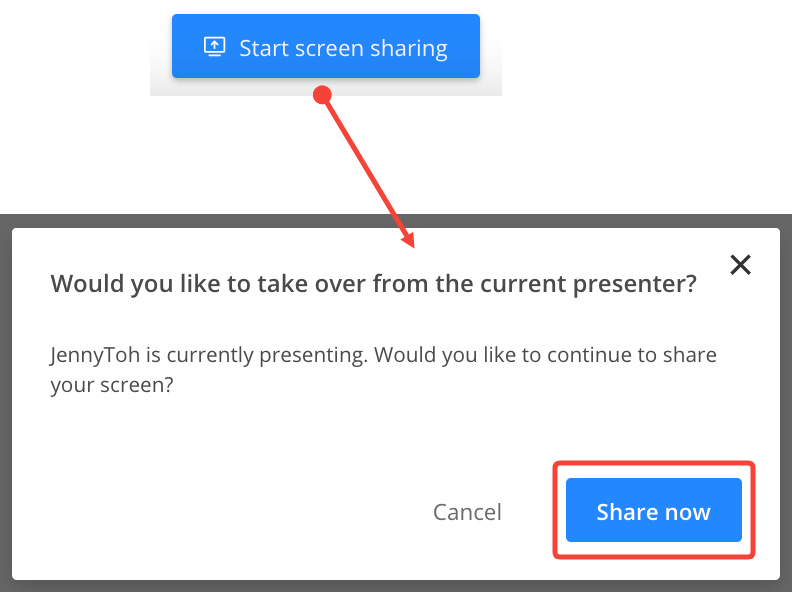This screenshot has width=792, height=592.
Task: Click the 'your screen?' text line
Action: click(112, 385)
